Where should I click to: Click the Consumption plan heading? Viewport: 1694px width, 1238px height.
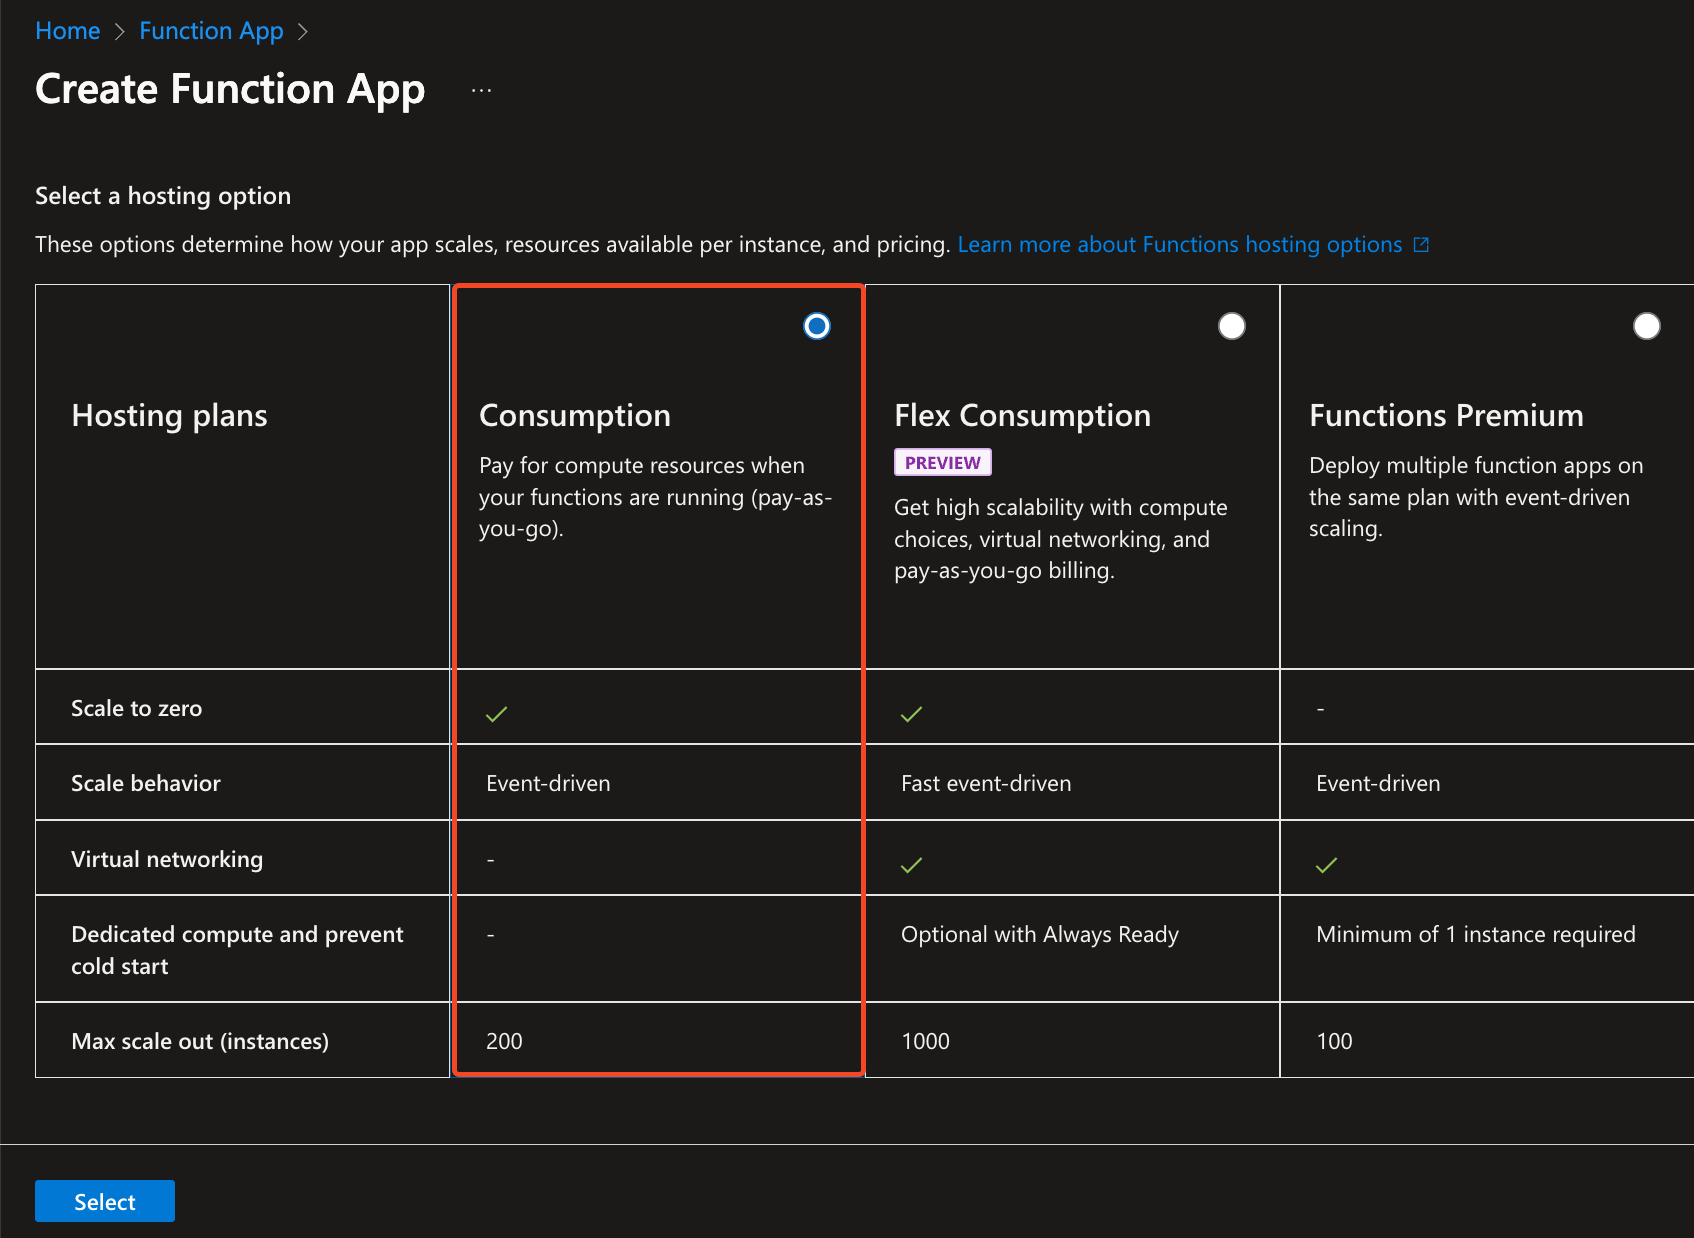click(x=575, y=416)
